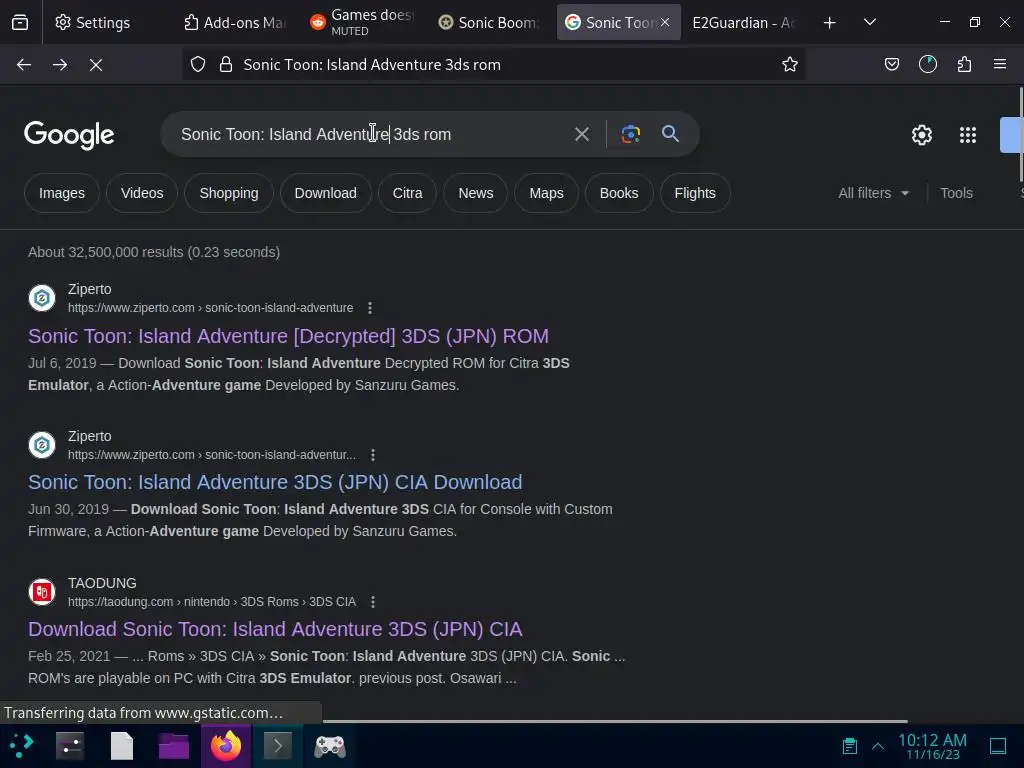
Task: Open new tab with plus button
Action: click(829, 23)
